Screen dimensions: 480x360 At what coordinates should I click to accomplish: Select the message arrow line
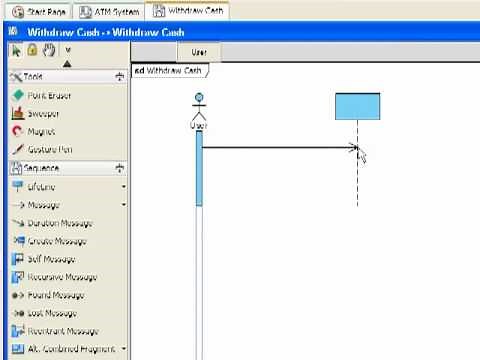click(x=279, y=147)
